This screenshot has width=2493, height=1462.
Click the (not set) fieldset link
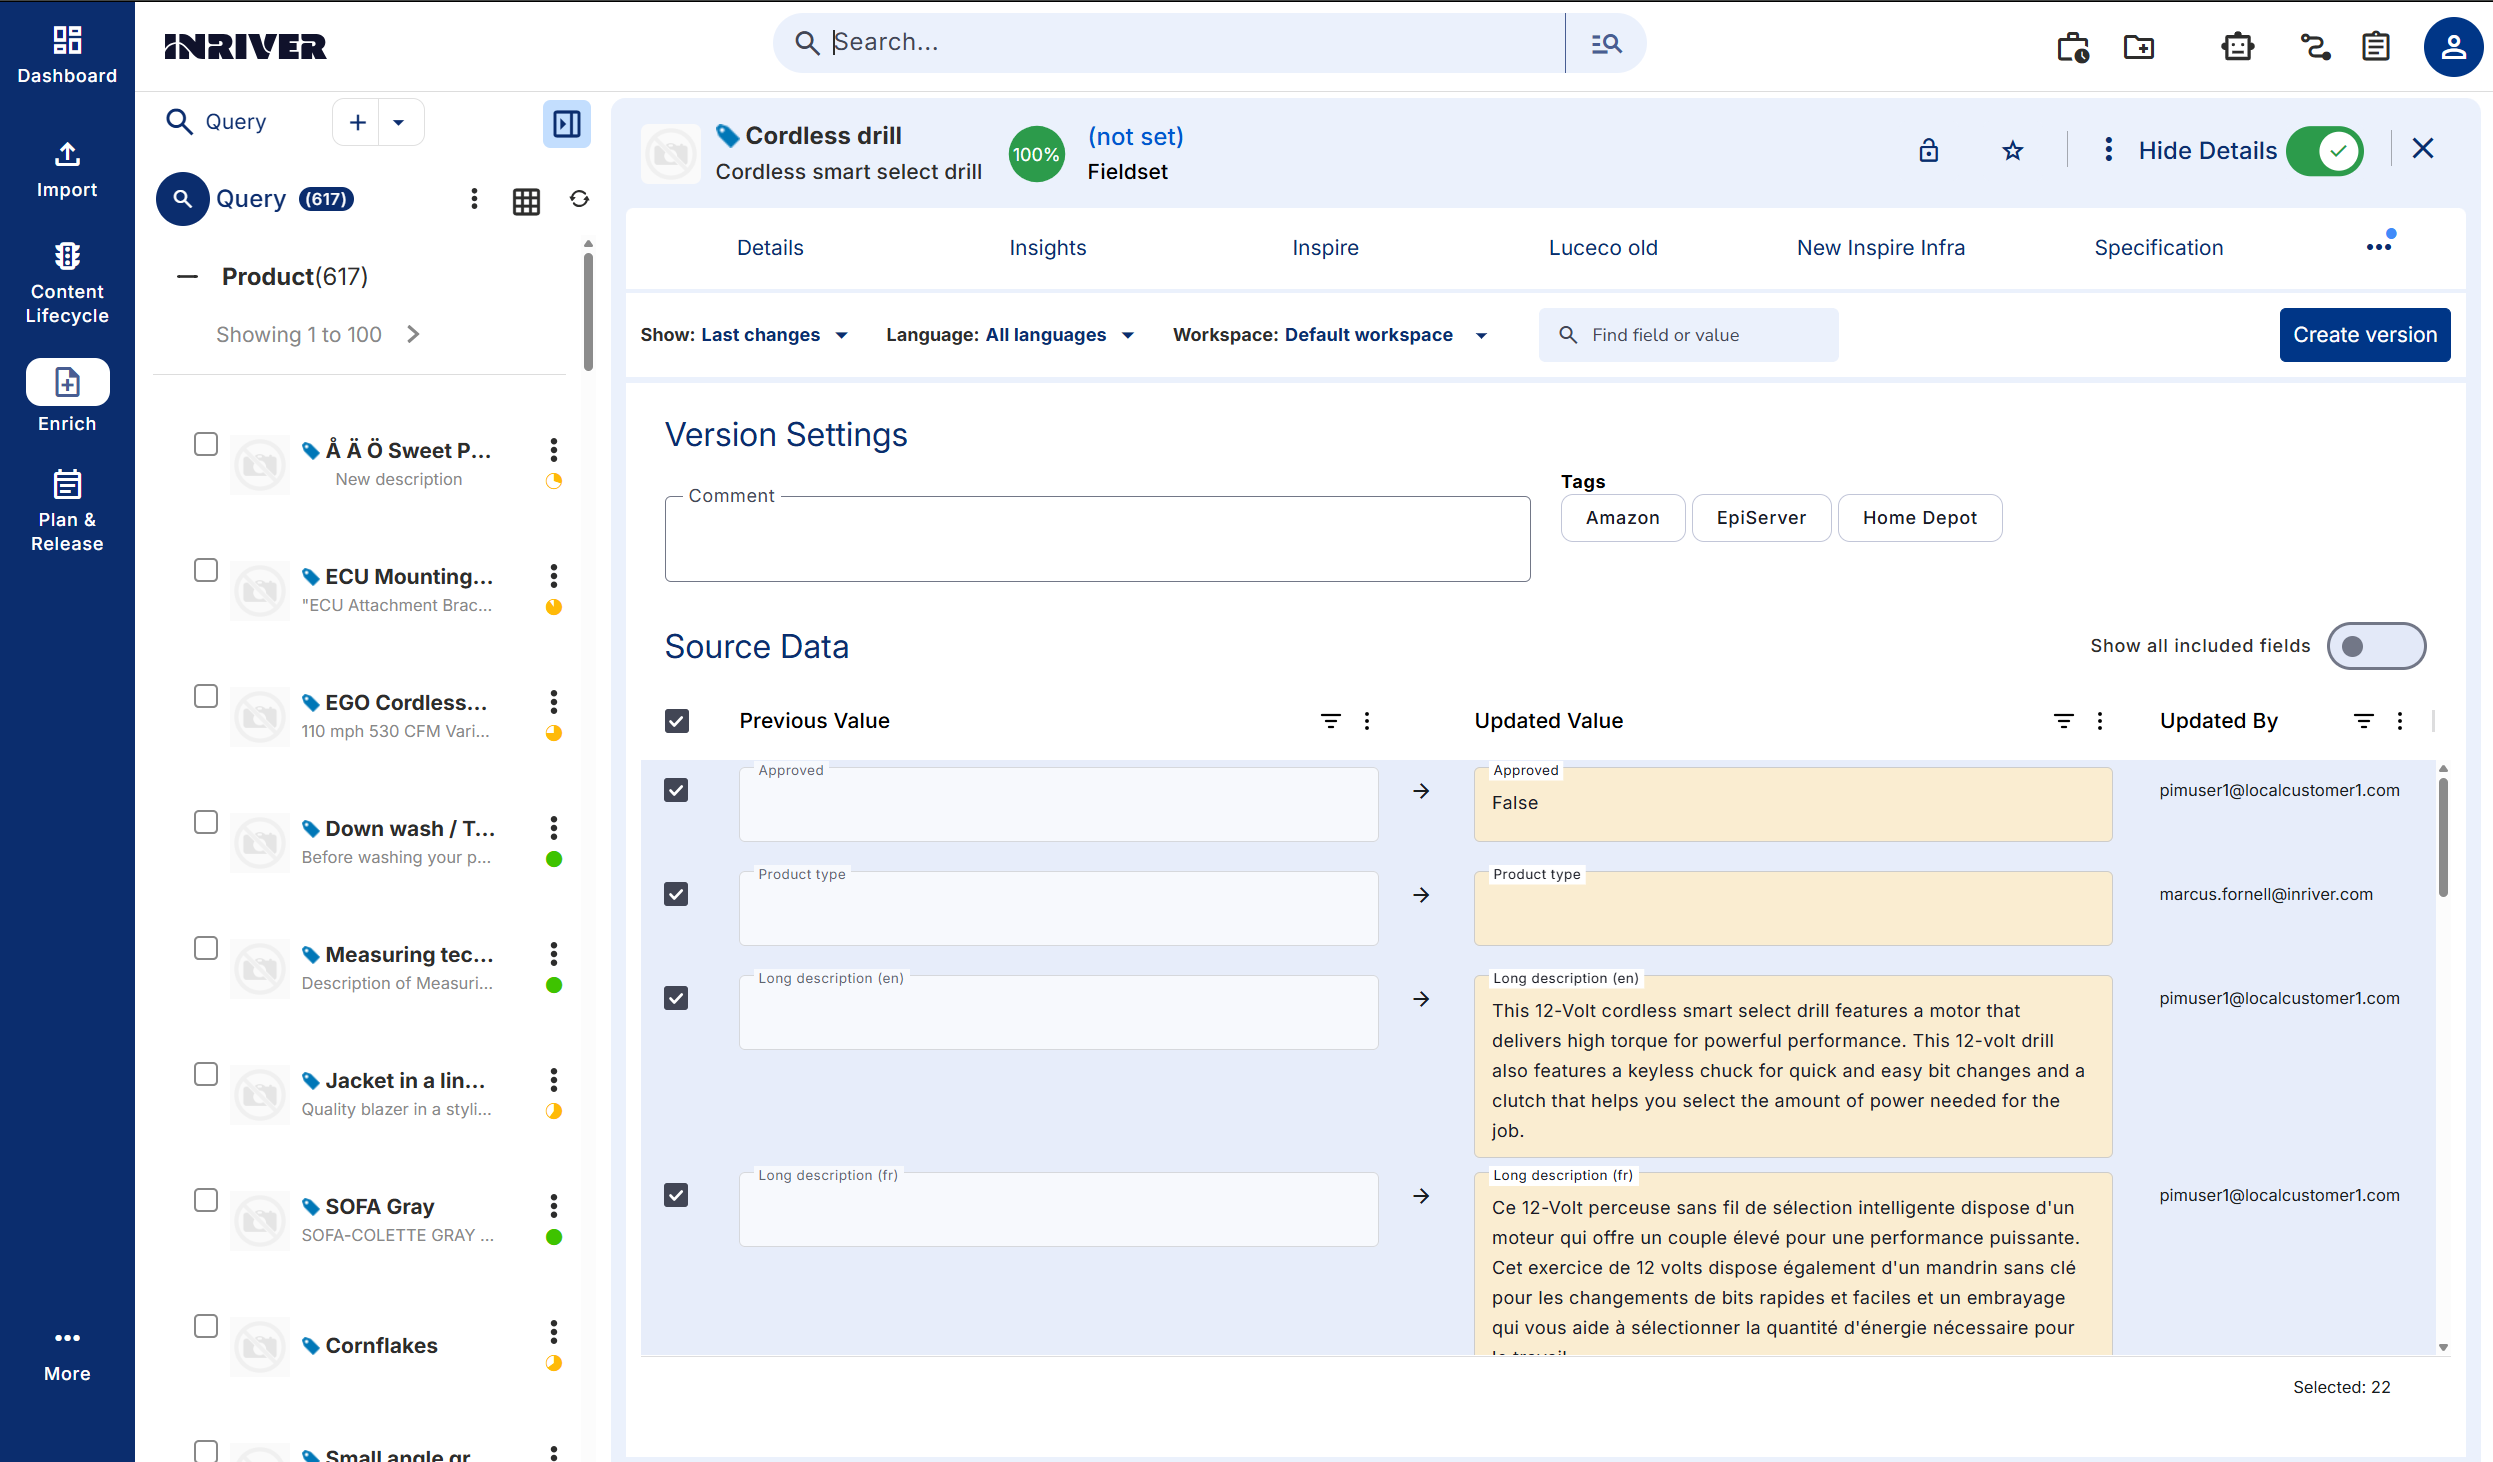point(1135,137)
